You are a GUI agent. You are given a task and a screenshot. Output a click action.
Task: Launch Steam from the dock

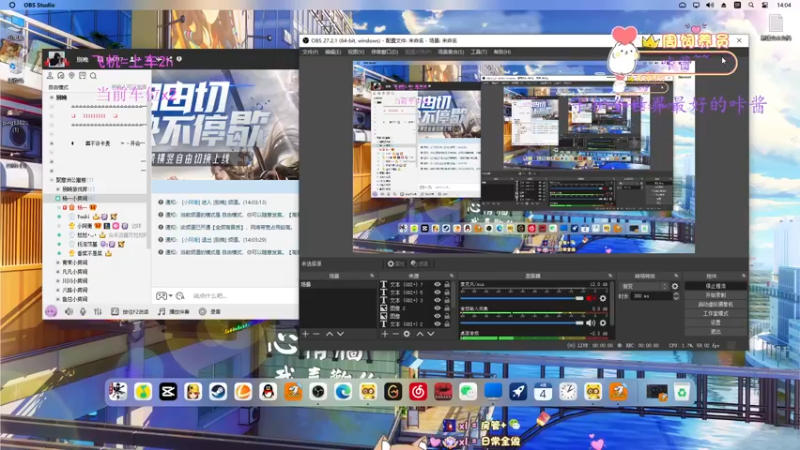pyautogui.click(x=218, y=391)
